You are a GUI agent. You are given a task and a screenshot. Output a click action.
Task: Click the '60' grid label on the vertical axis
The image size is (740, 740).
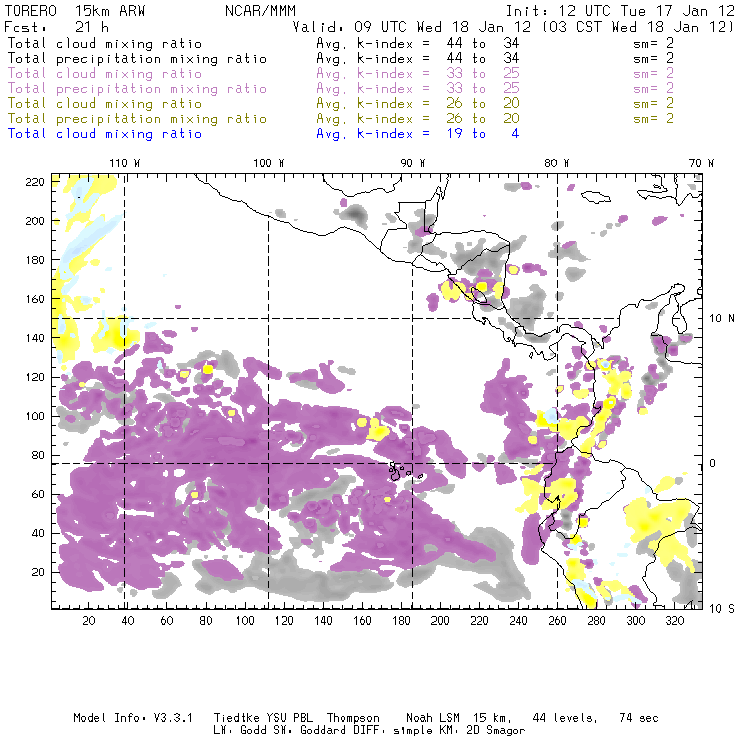pyautogui.click(x=38, y=495)
